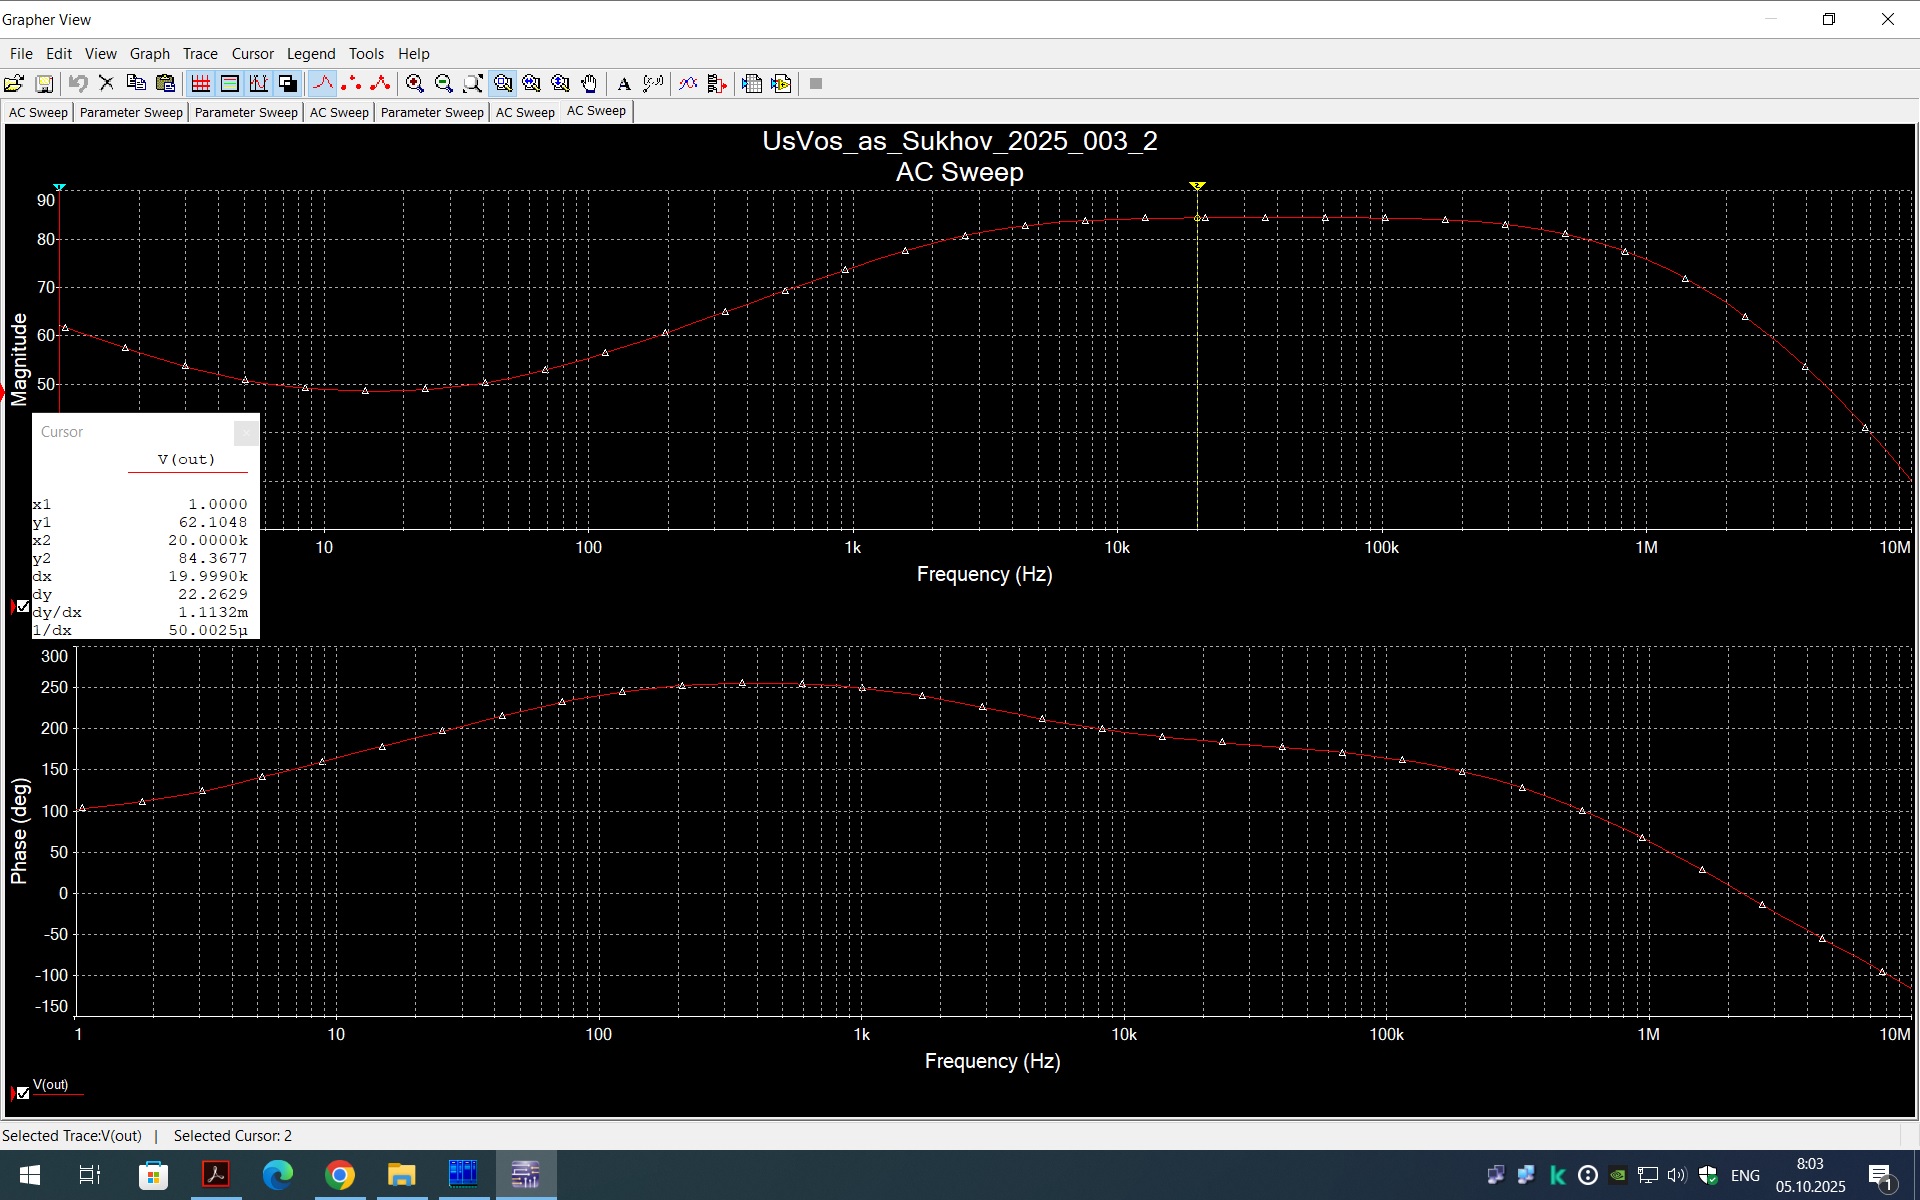The height and width of the screenshot is (1200, 1920).
Task: Close the Cursor data panel
Action: point(245,432)
